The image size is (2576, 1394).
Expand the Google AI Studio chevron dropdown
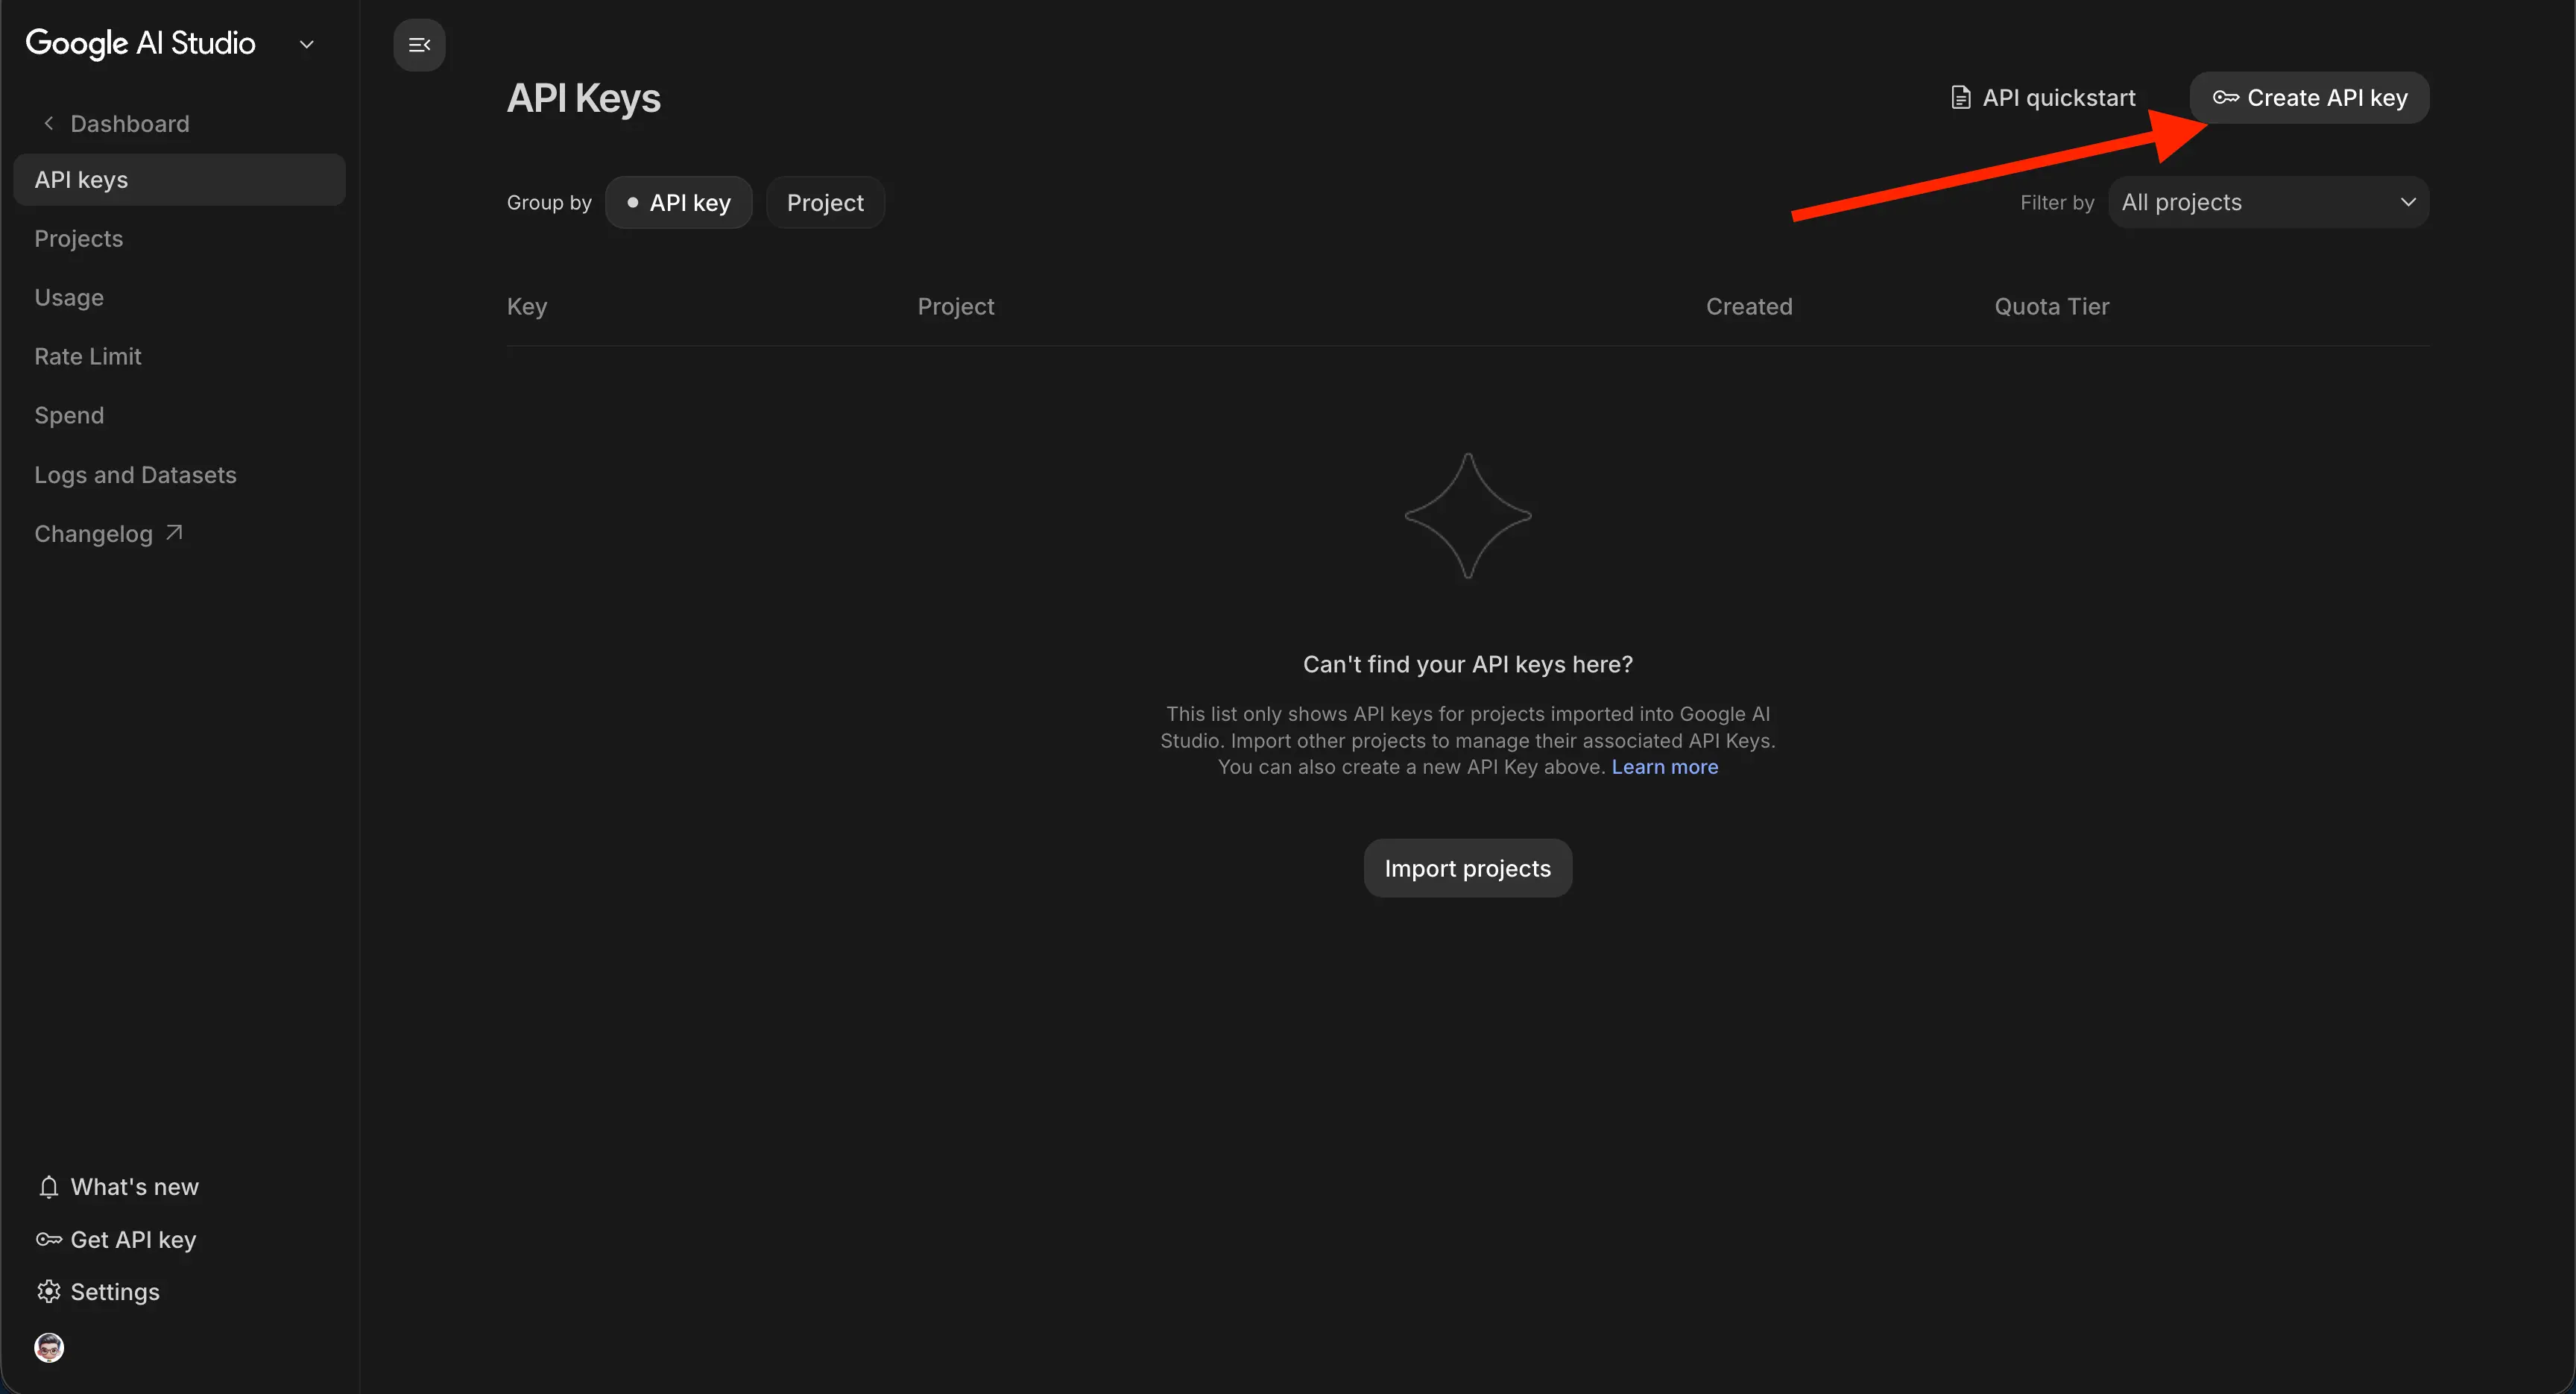click(x=307, y=44)
